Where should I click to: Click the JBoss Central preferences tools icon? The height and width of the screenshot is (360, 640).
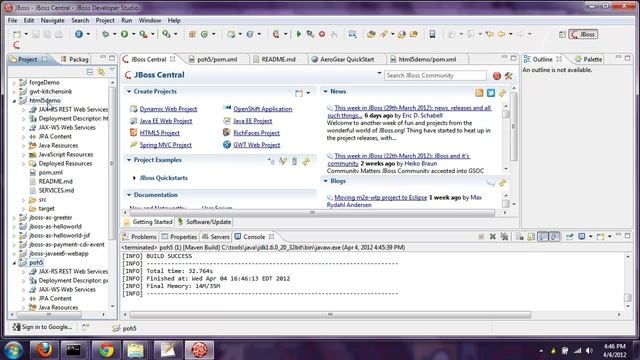pos(509,76)
